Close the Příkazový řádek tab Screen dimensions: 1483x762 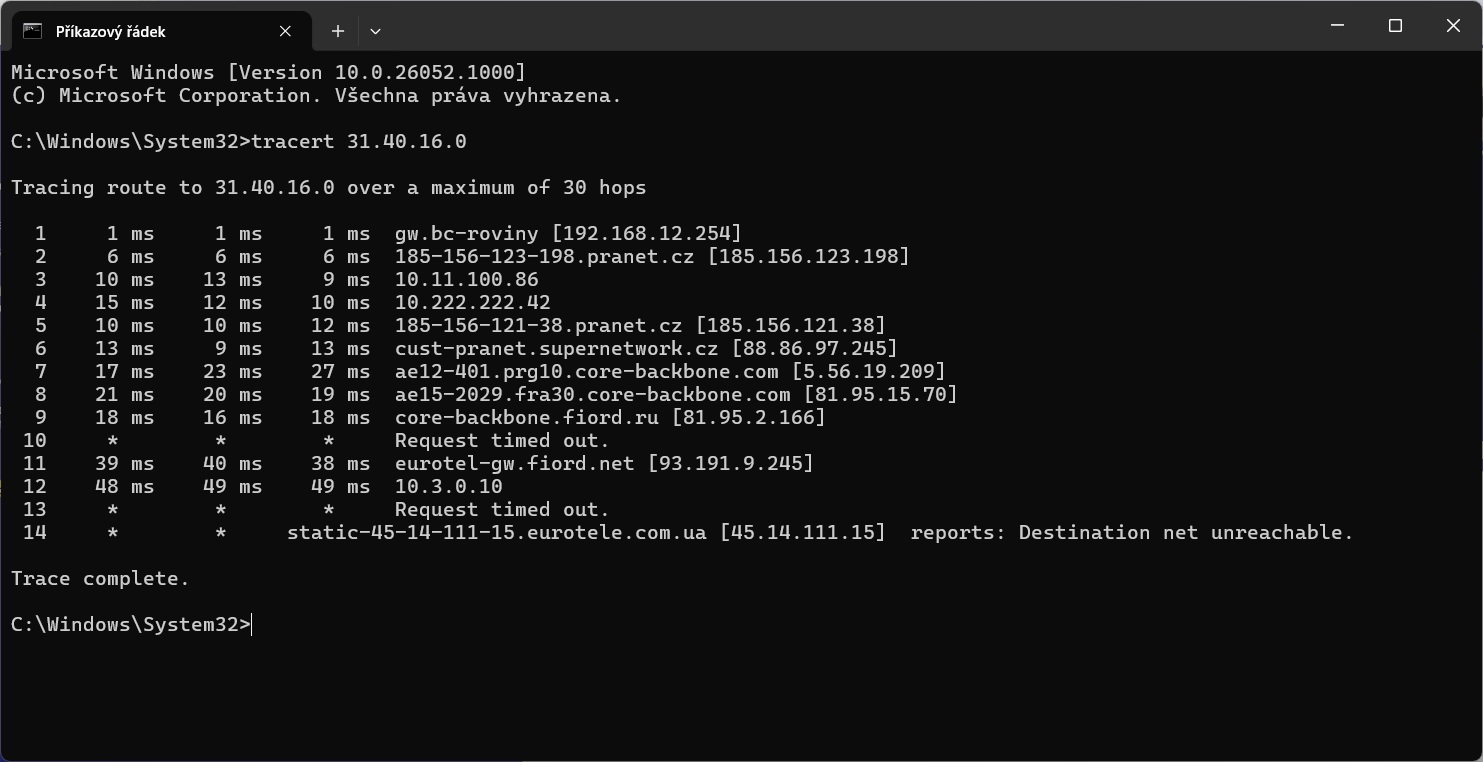tap(285, 31)
